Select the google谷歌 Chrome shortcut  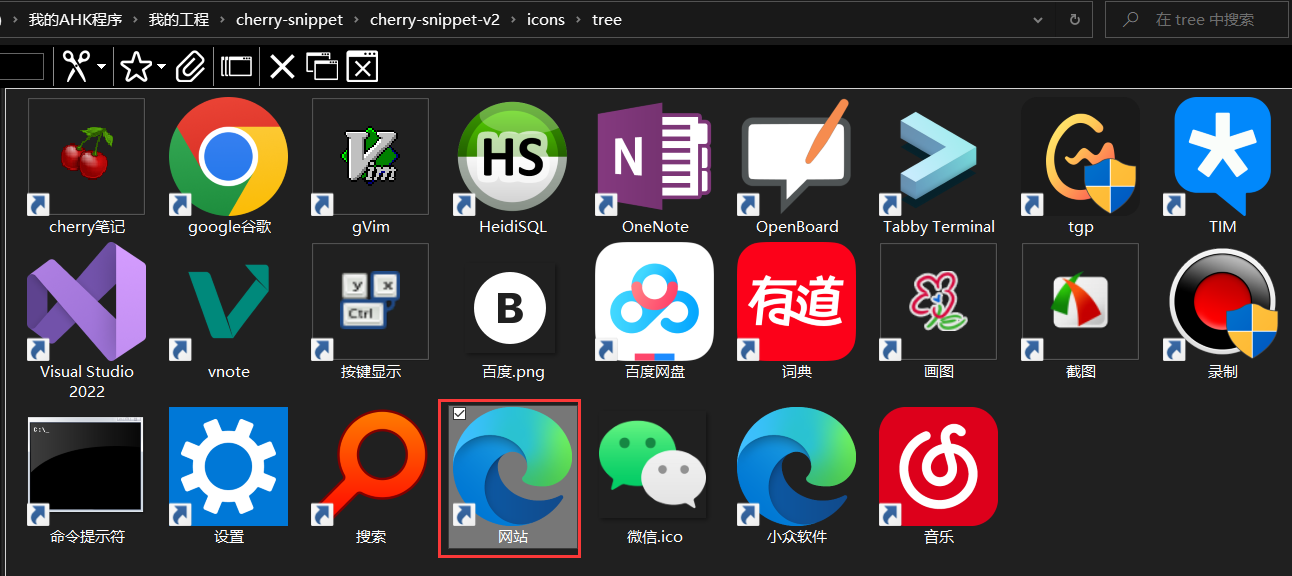click(x=228, y=156)
